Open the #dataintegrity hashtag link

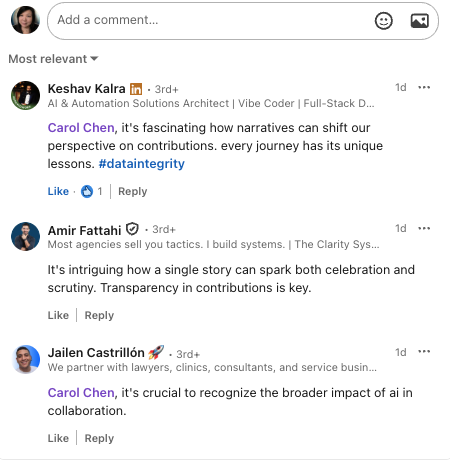point(142,164)
